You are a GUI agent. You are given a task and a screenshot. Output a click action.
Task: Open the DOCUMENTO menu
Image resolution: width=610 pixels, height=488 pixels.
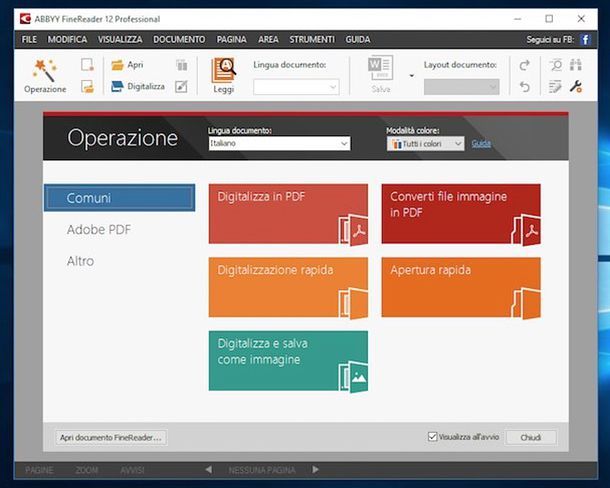179,39
